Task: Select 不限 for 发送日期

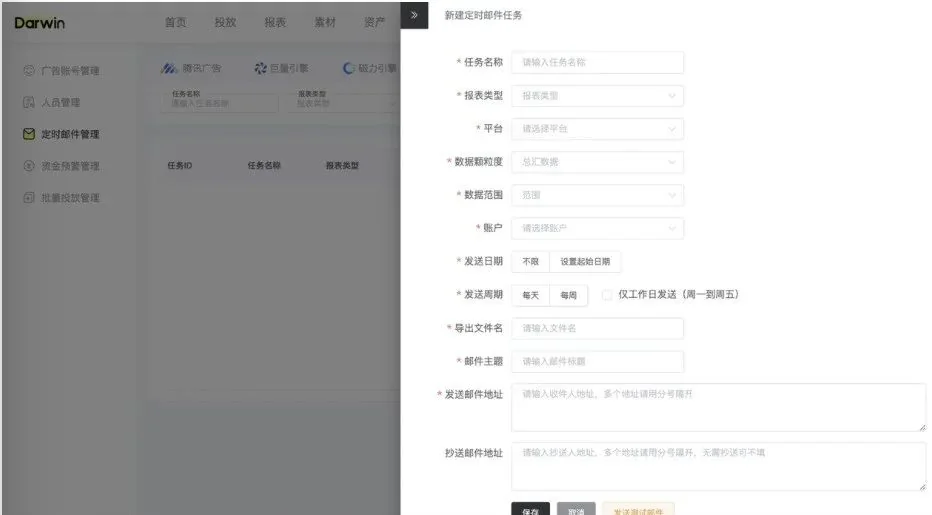Action: pyautogui.click(x=530, y=261)
